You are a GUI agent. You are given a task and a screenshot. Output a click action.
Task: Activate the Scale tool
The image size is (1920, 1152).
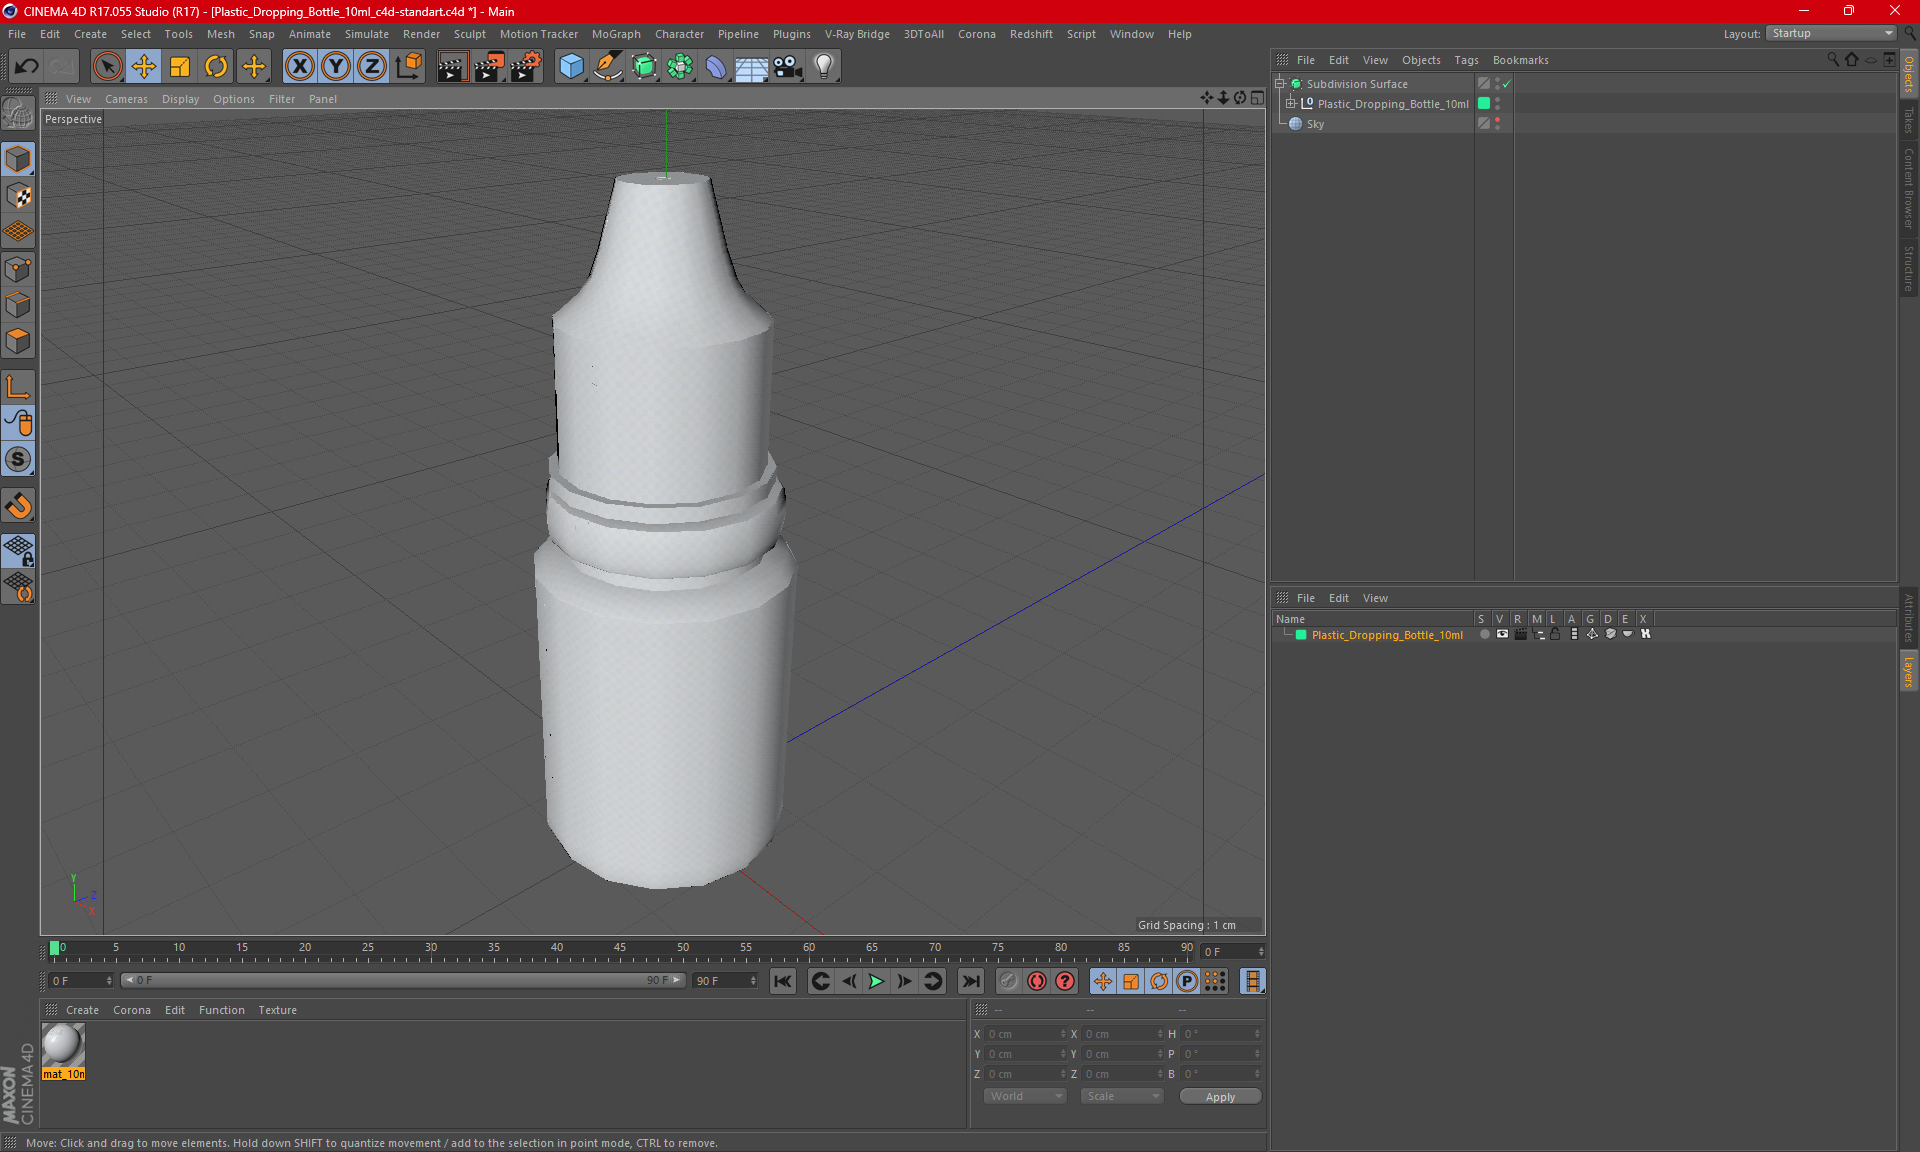click(180, 66)
